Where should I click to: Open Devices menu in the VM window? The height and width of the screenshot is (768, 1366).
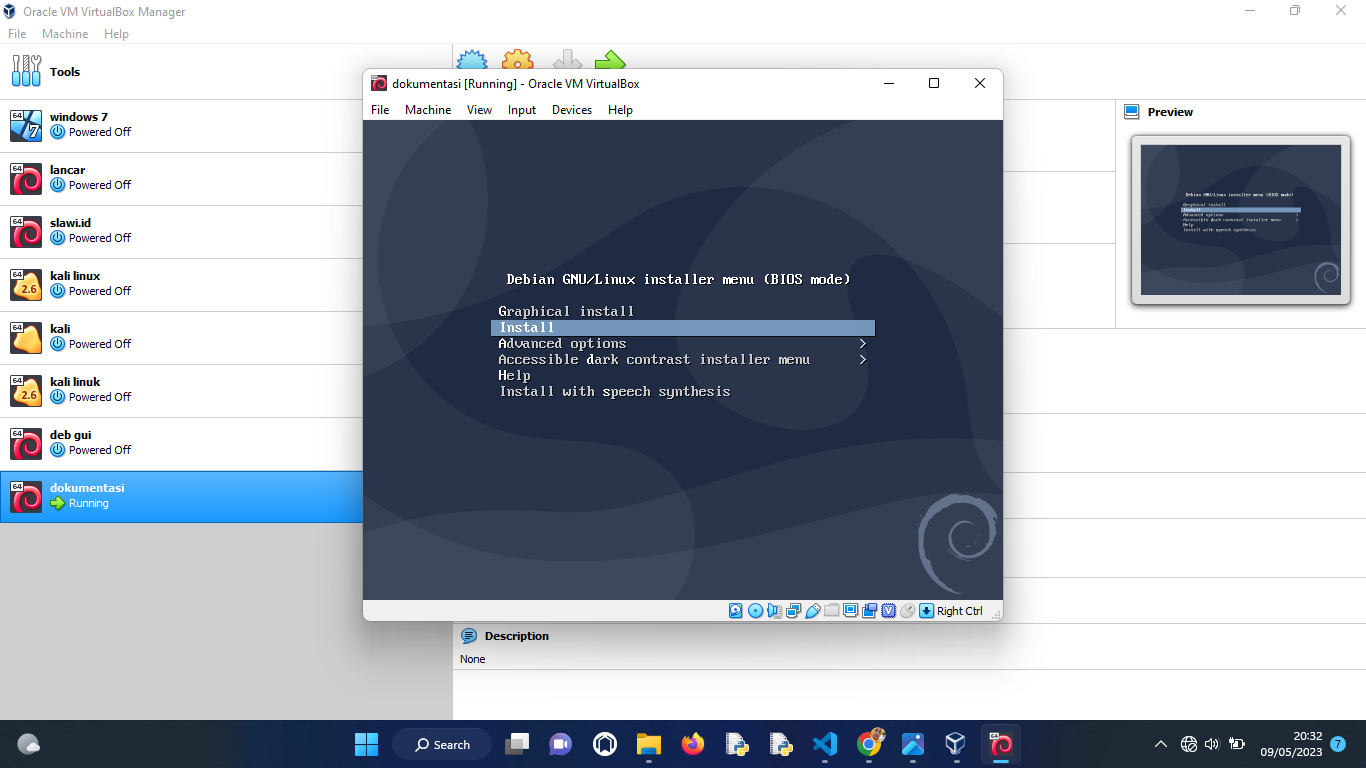(572, 110)
